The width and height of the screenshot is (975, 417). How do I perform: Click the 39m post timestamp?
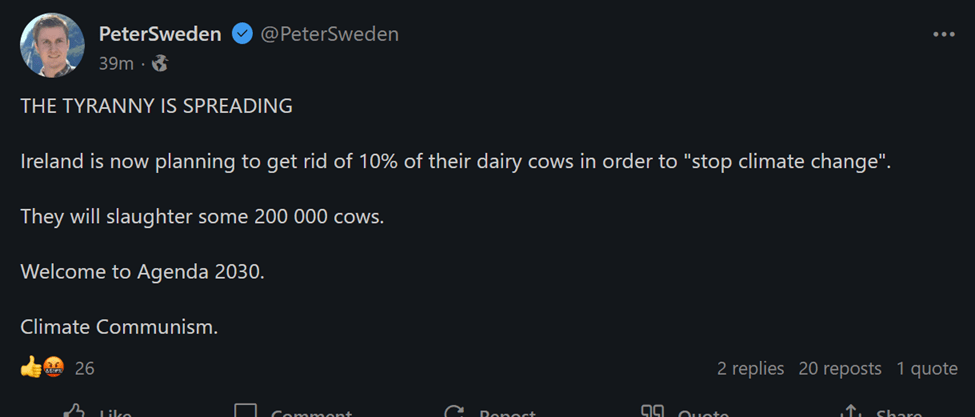pos(116,64)
